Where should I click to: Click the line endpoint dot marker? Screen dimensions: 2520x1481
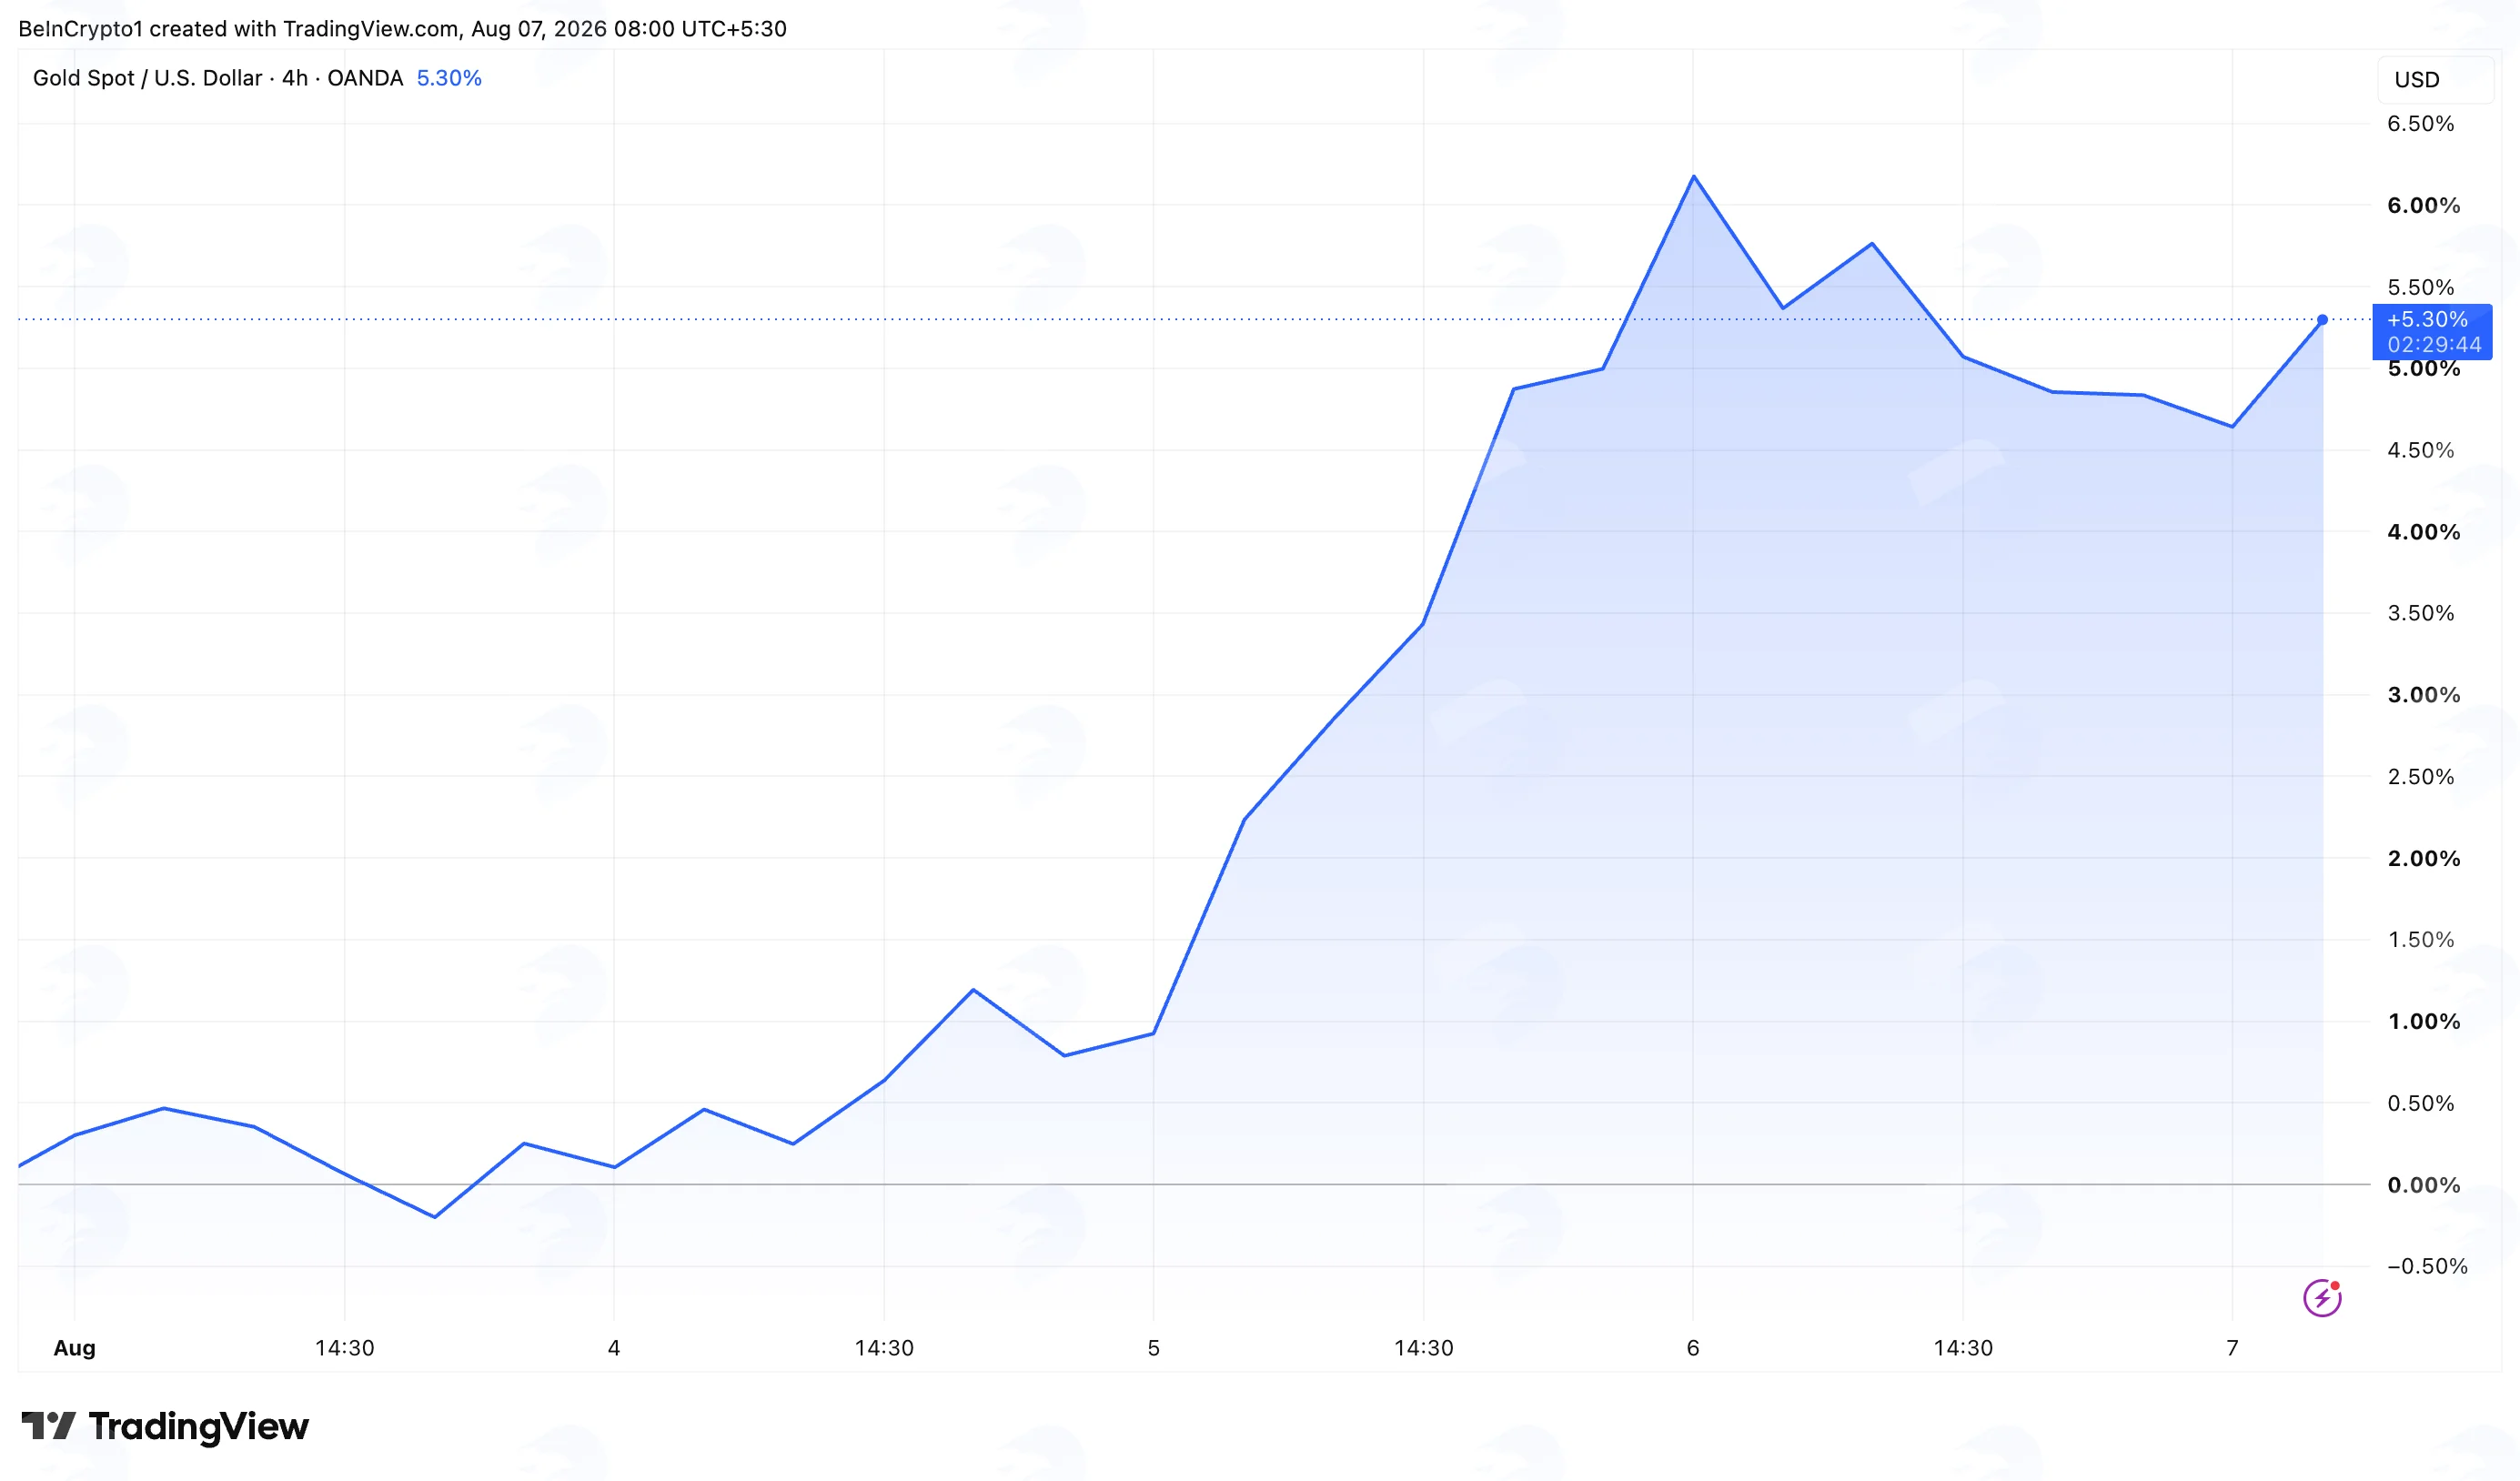click(x=2322, y=320)
